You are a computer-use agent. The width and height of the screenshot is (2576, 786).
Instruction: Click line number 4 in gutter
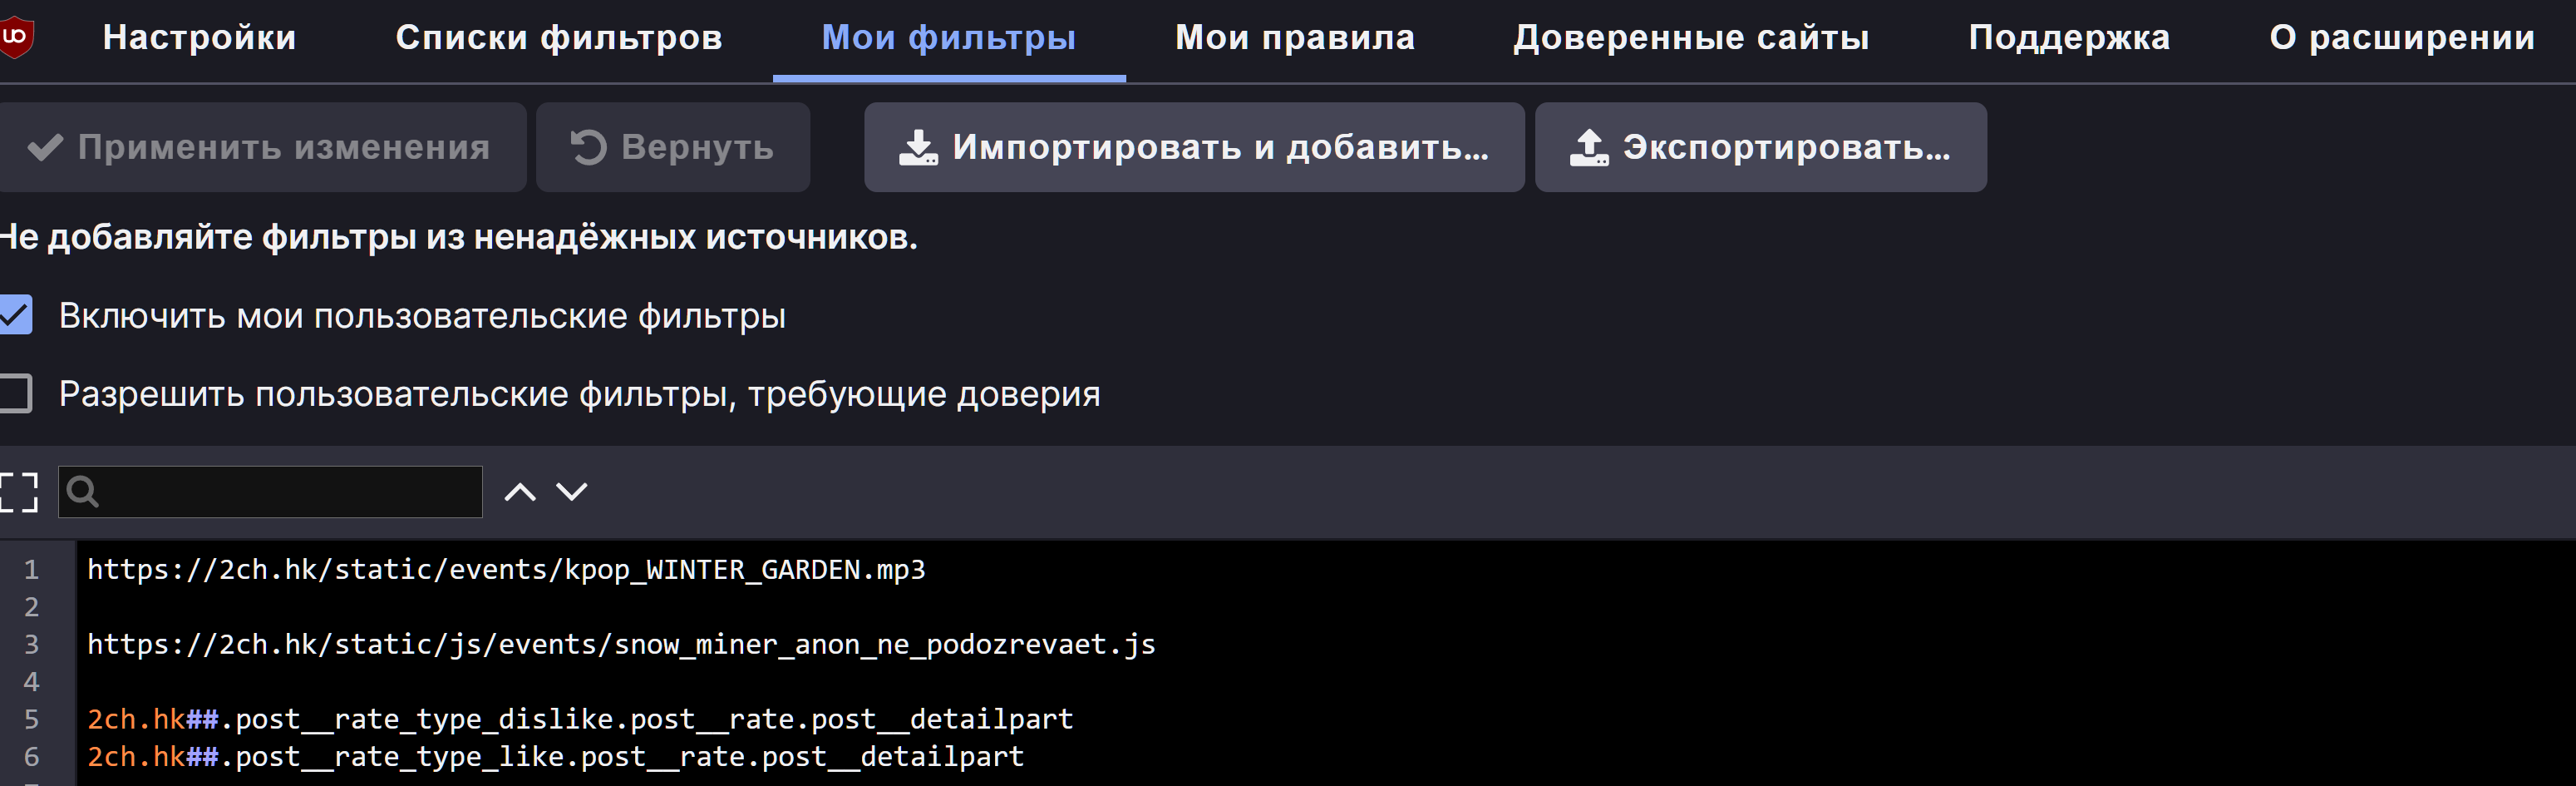click(x=32, y=682)
